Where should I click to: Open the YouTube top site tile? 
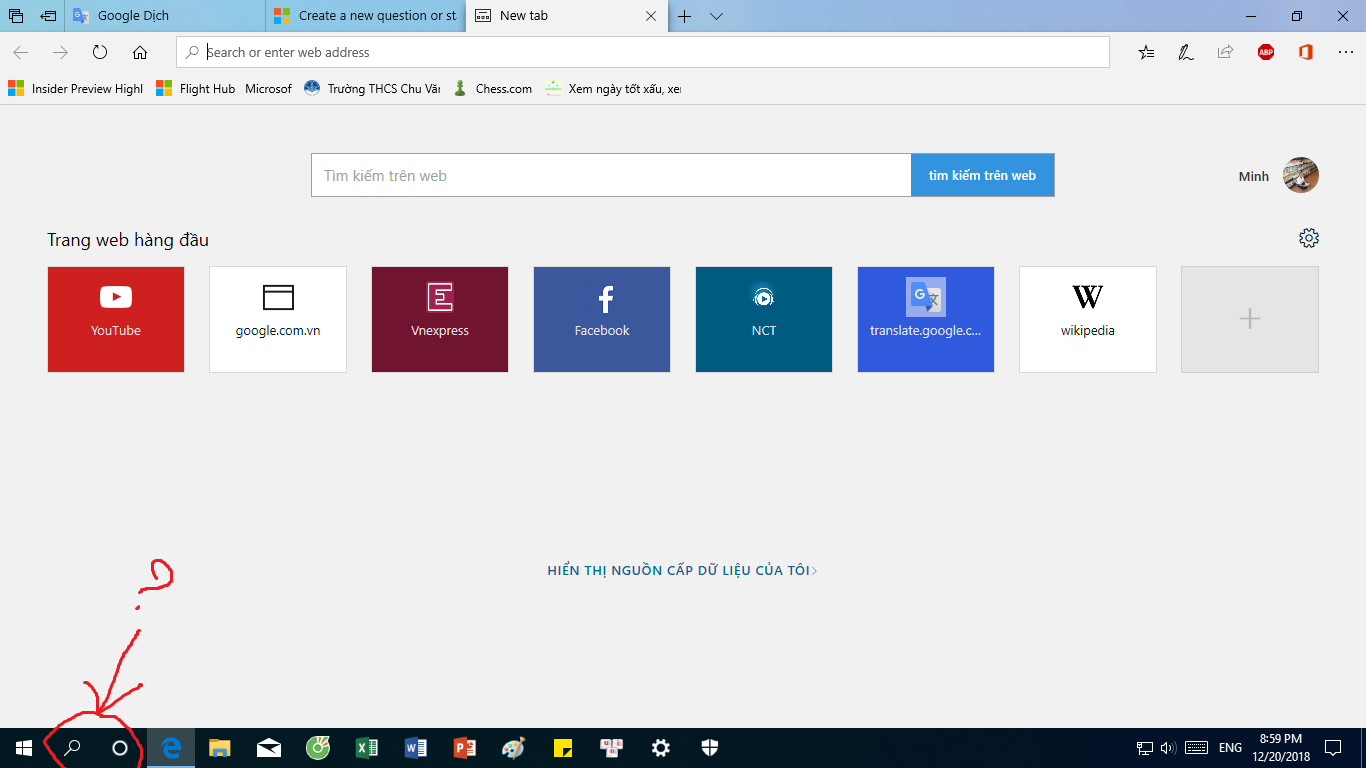tap(116, 319)
